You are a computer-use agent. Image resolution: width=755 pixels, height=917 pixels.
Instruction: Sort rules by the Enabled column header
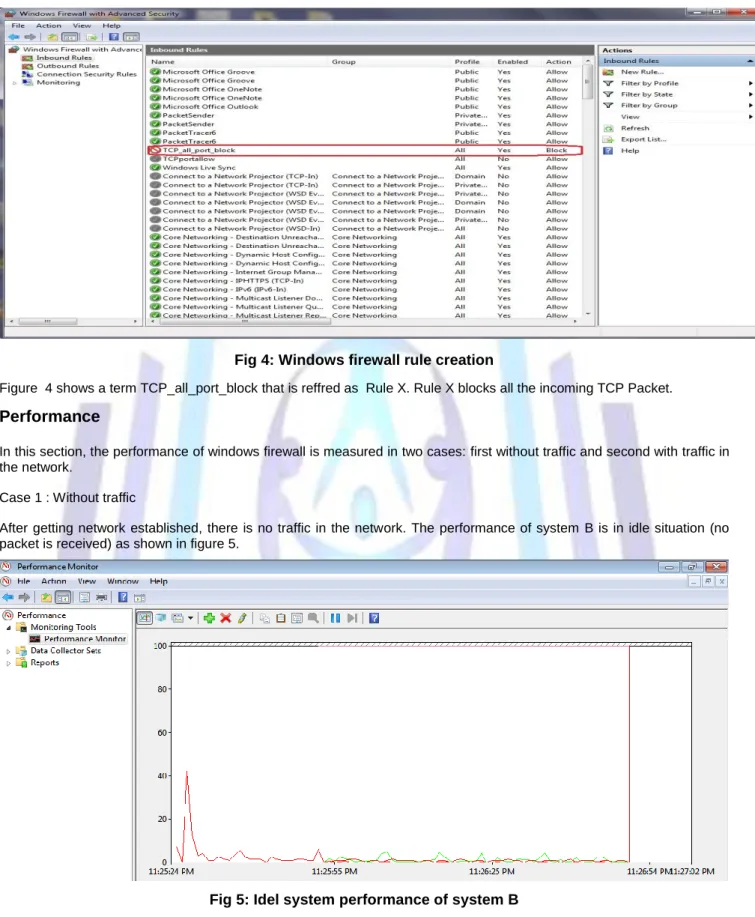513,61
